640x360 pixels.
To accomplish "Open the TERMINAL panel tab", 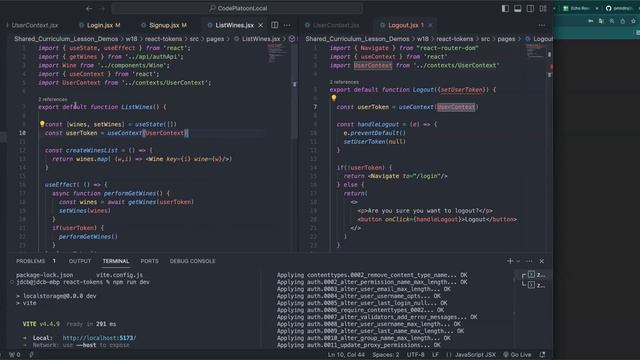I will (x=116, y=261).
